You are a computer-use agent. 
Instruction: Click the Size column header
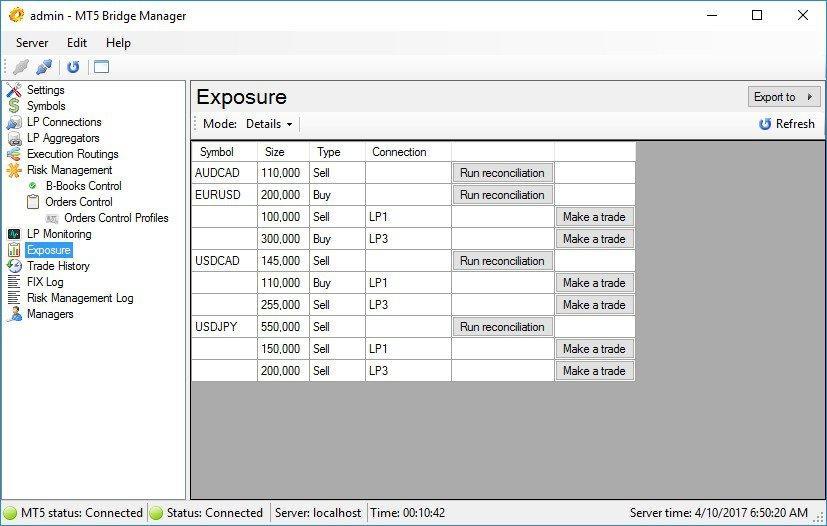coord(274,152)
